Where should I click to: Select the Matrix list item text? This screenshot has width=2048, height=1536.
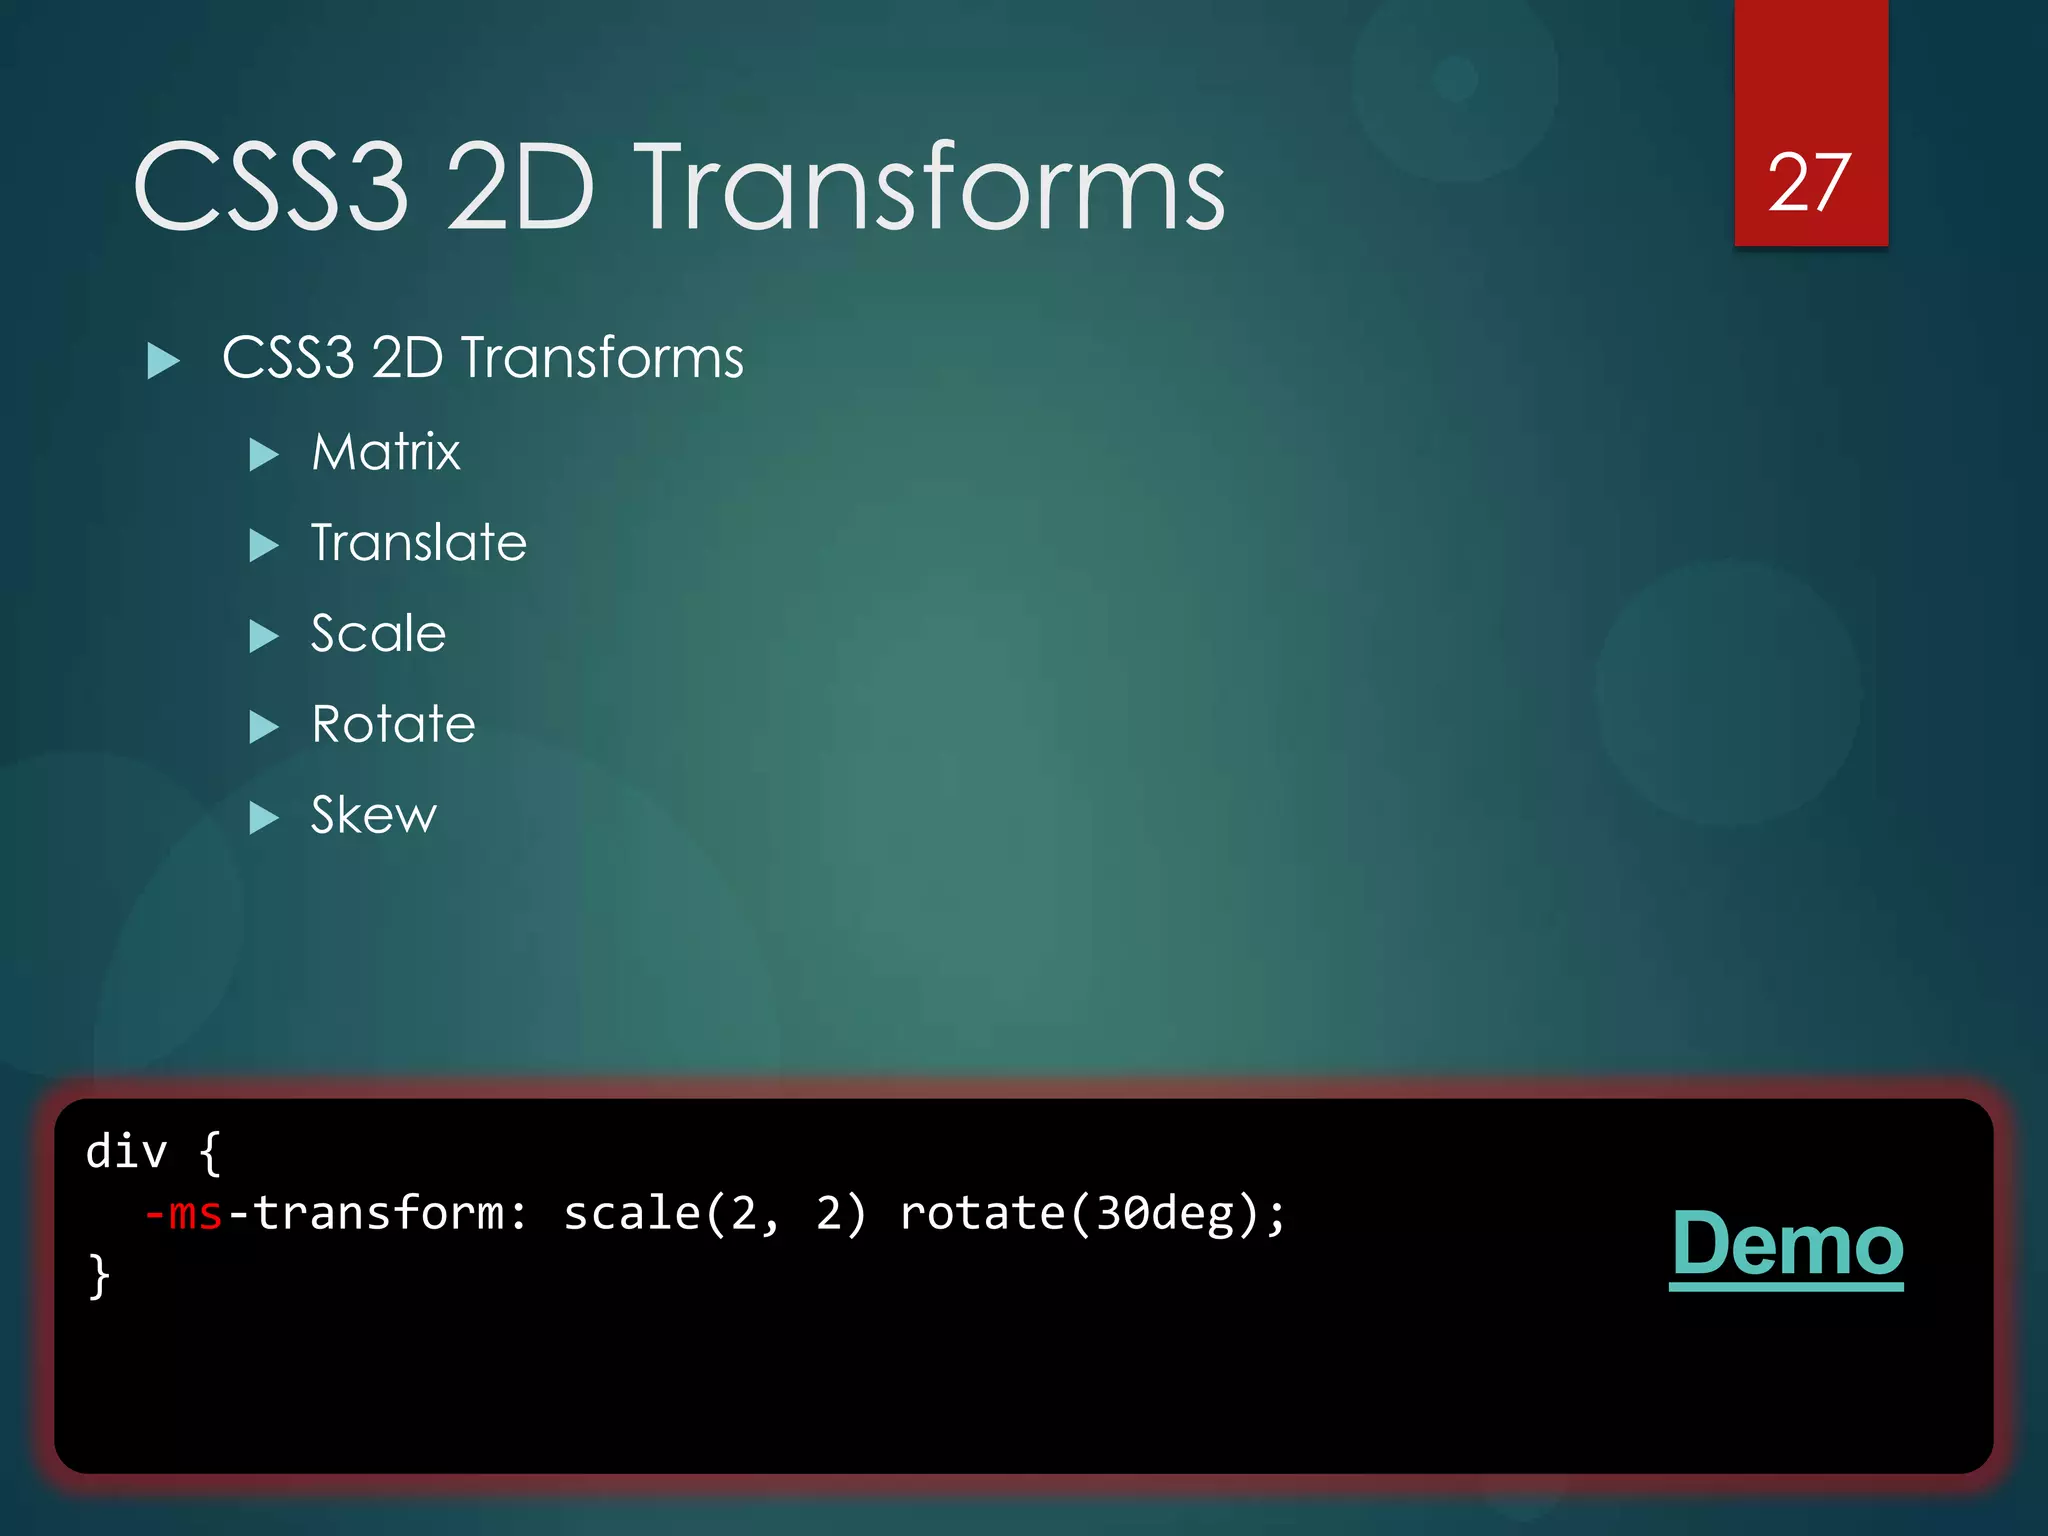point(386,452)
